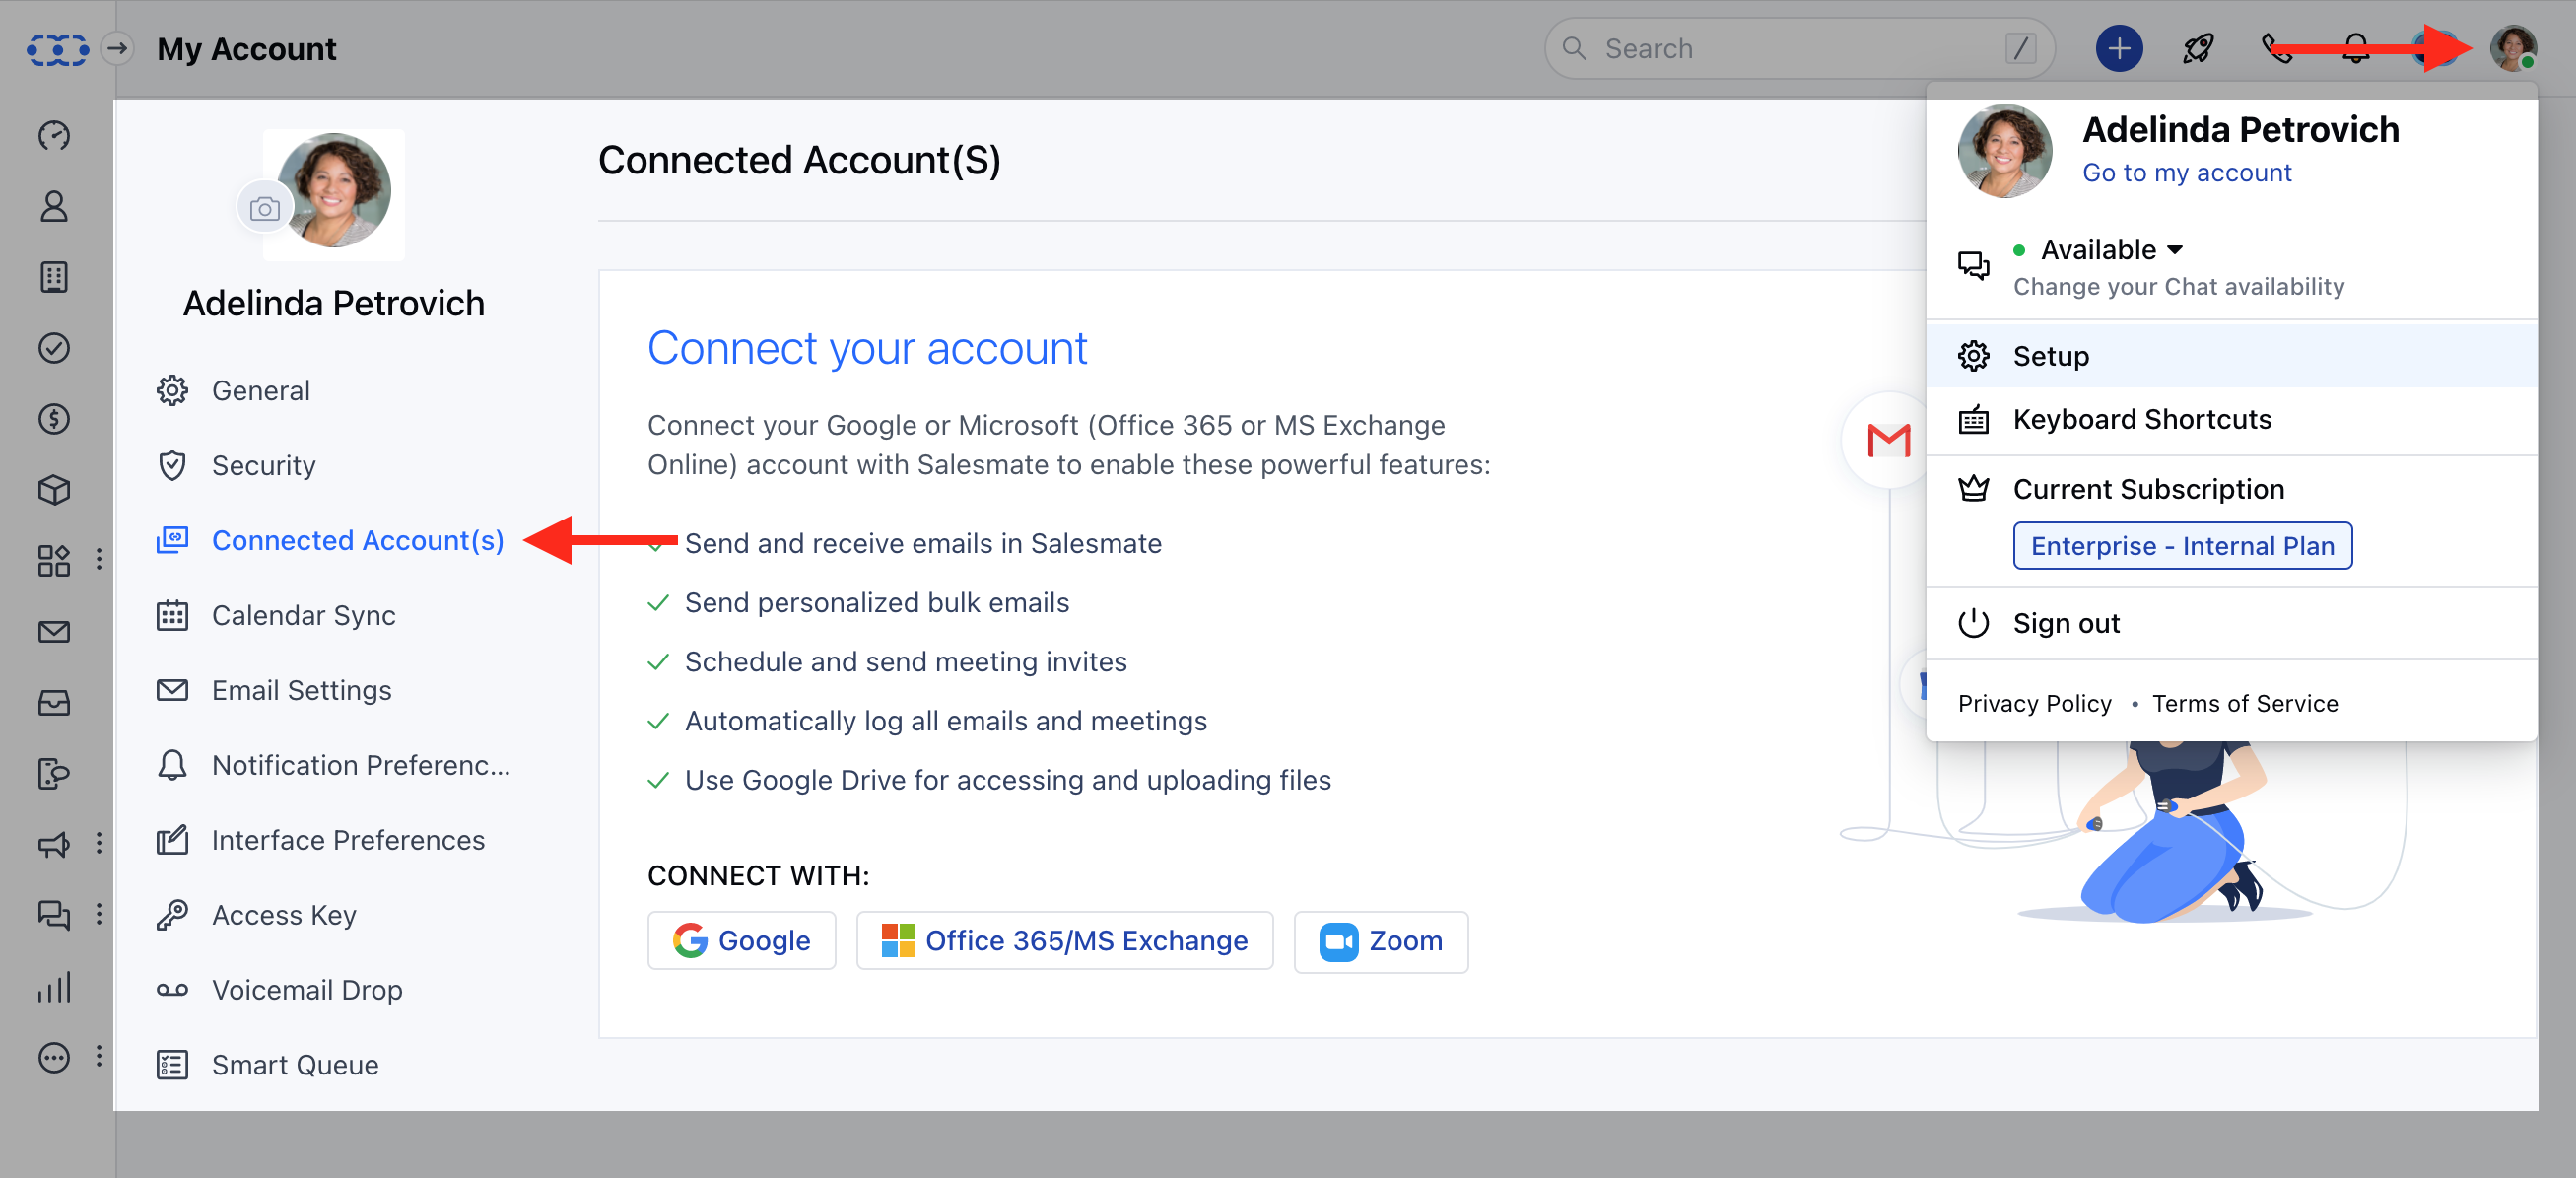Screen dimensions: 2576x1178
Task: Open the more circle icon in sidebar
Action: (54, 1057)
